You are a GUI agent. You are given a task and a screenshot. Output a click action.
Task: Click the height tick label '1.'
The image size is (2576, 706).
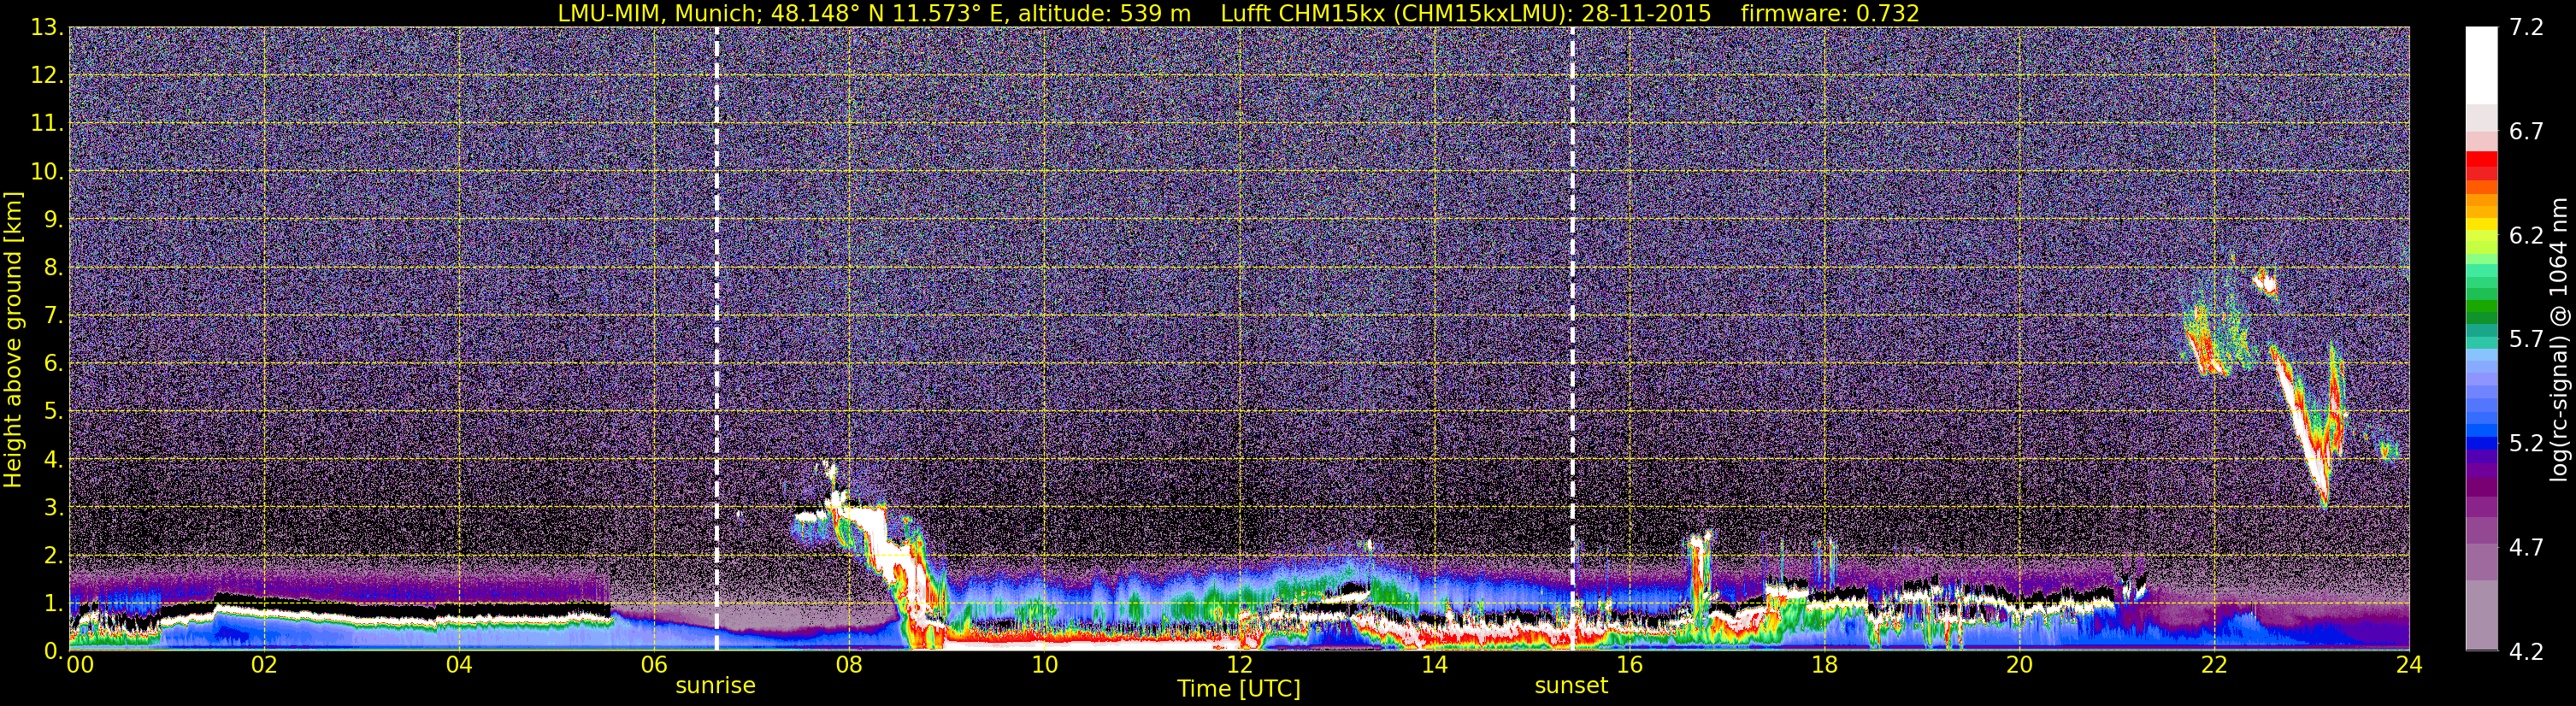click(54, 603)
